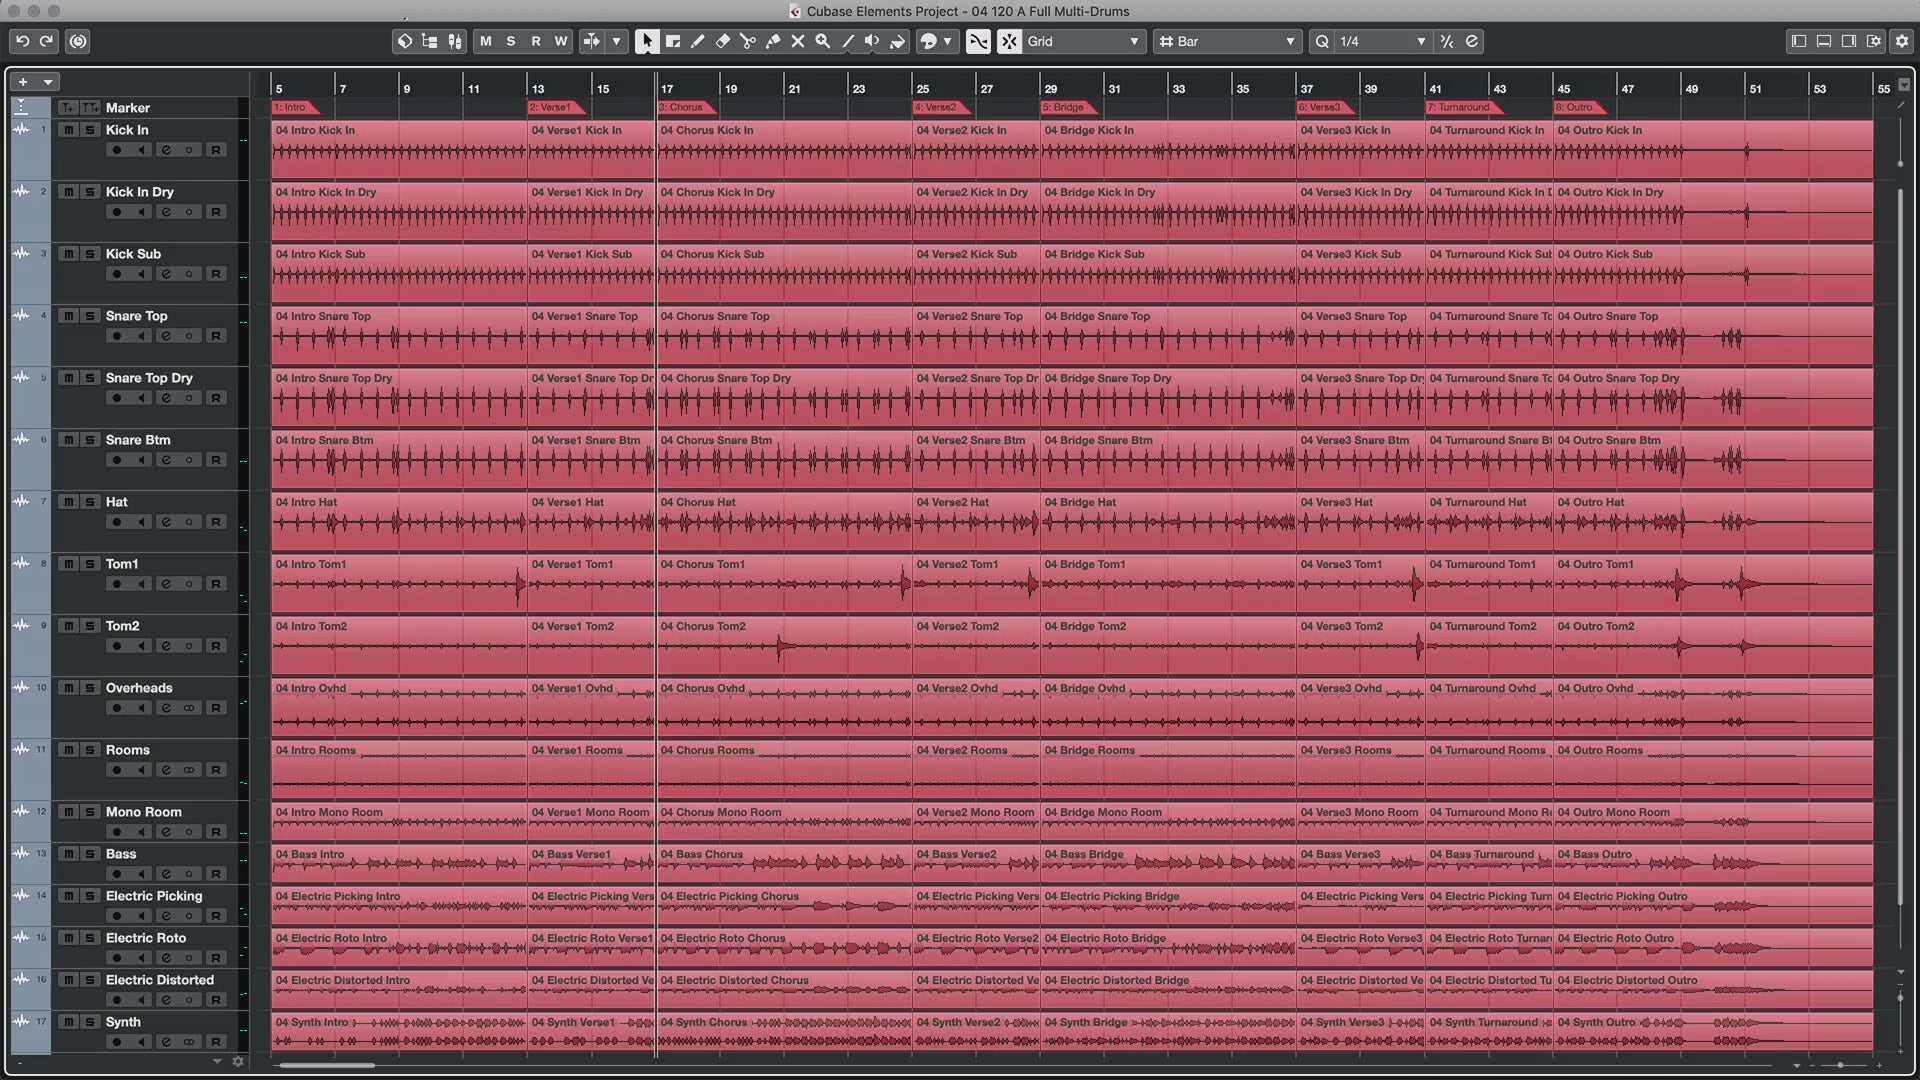Click the vertical zoom slider handle

[1901, 997]
